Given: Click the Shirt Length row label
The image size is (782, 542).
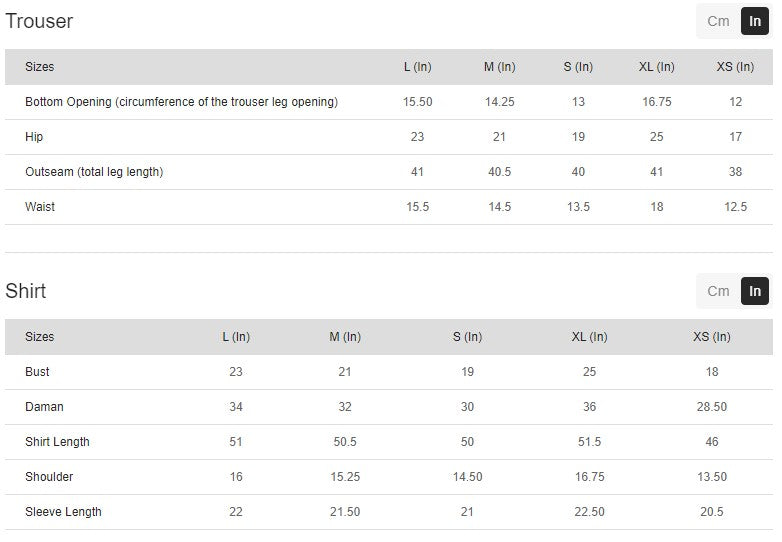Looking at the screenshot, I should point(57,442).
